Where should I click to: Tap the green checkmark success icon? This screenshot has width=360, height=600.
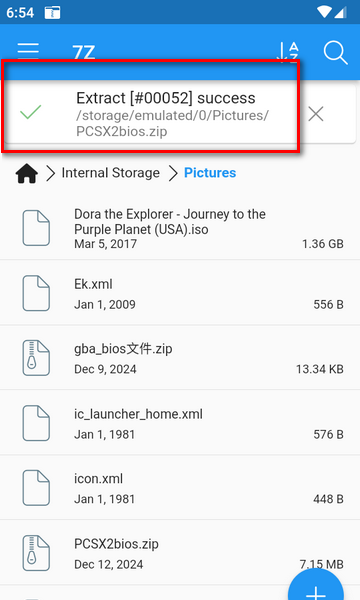30,112
